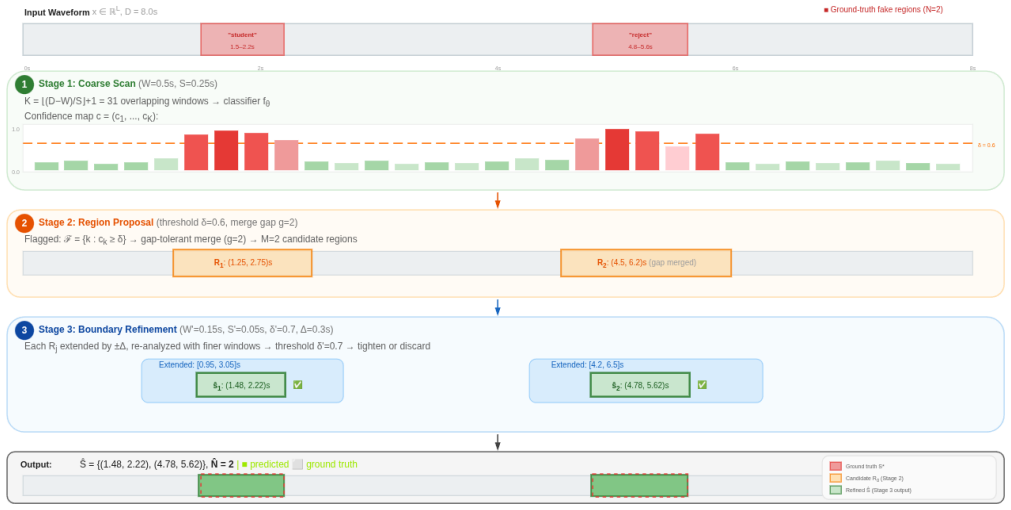Click the second predicted green output region
The image size is (1011, 510).
tap(640, 485)
